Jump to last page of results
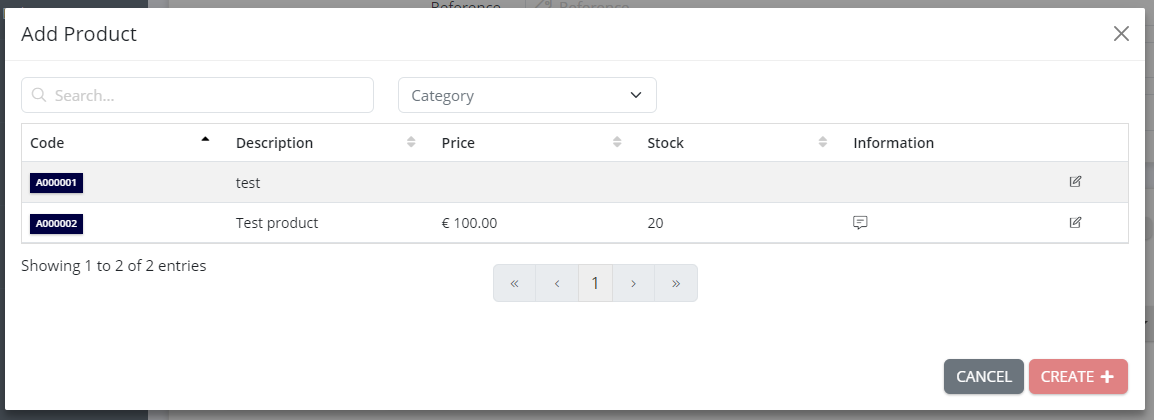Image resolution: width=1154 pixels, height=420 pixels. click(676, 283)
